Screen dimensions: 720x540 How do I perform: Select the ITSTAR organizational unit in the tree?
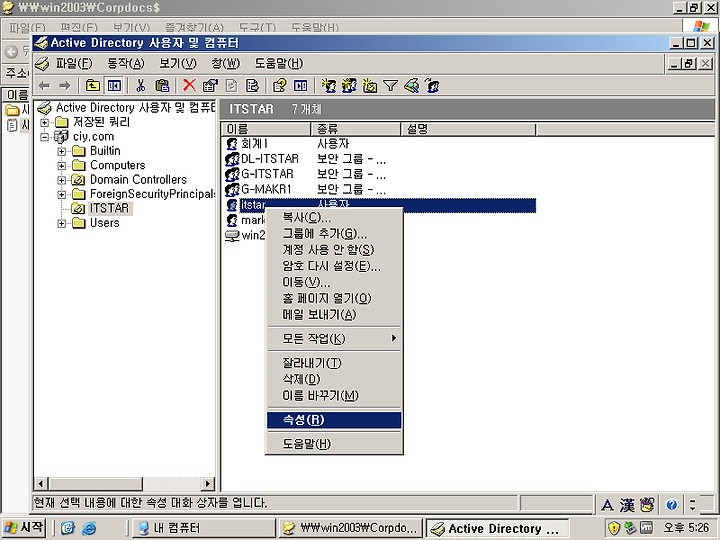tap(109, 208)
